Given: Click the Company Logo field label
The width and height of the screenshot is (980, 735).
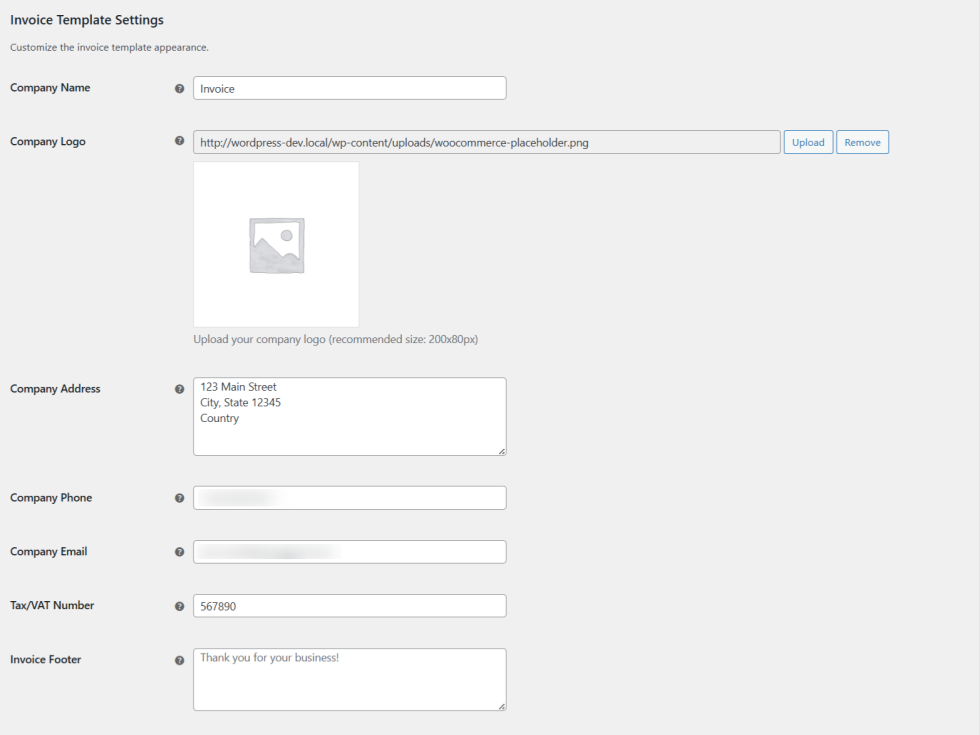Looking at the screenshot, I should click(x=48, y=142).
